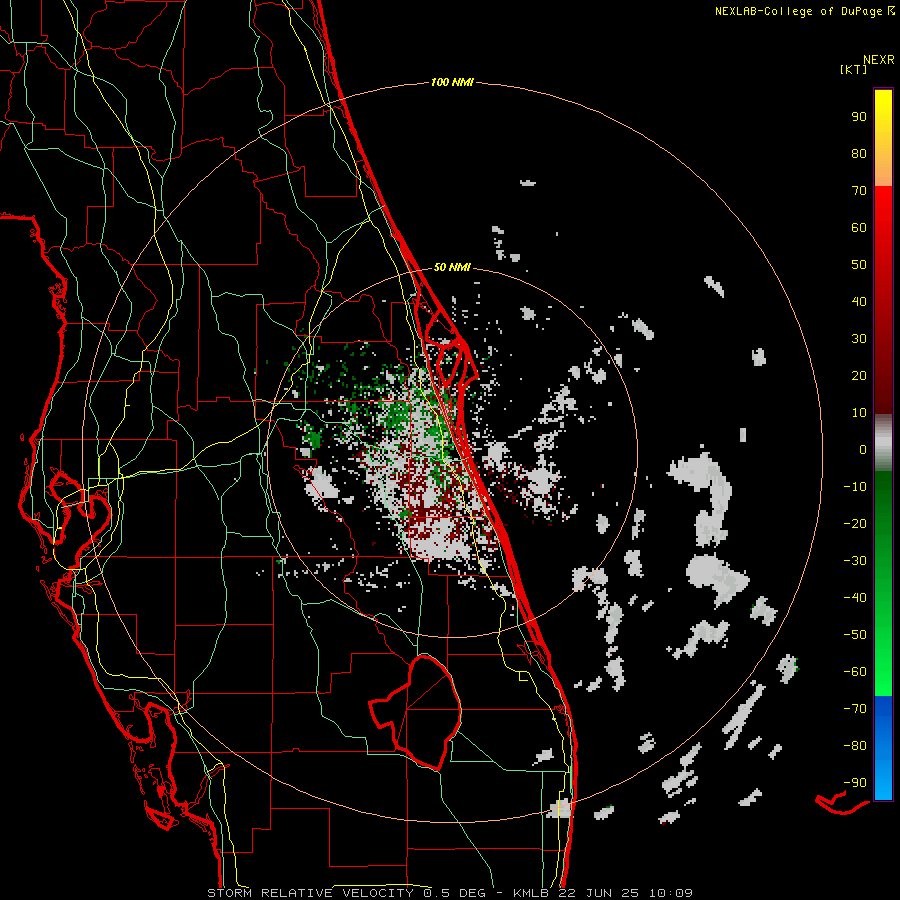
Task: Click the -80 value on the velocity scale
Action: (855, 746)
